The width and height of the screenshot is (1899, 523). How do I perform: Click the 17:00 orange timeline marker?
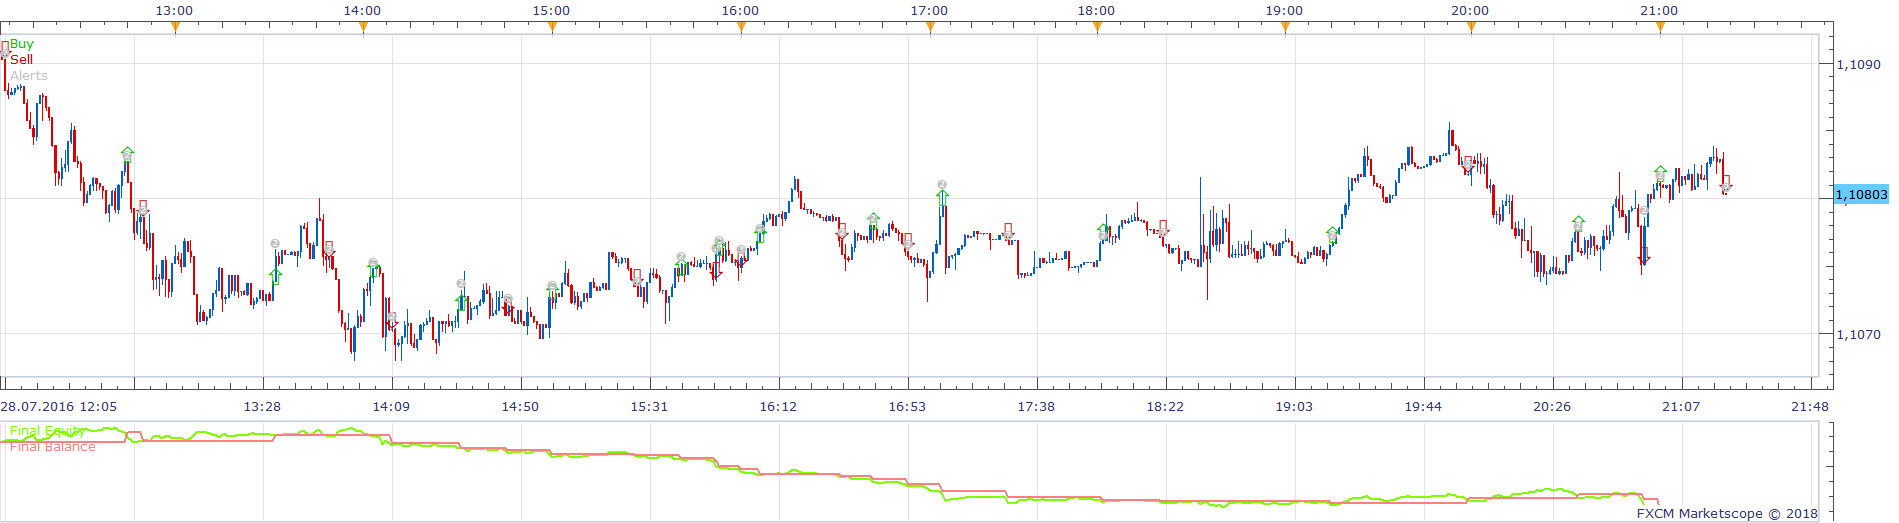pyautogui.click(x=930, y=27)
